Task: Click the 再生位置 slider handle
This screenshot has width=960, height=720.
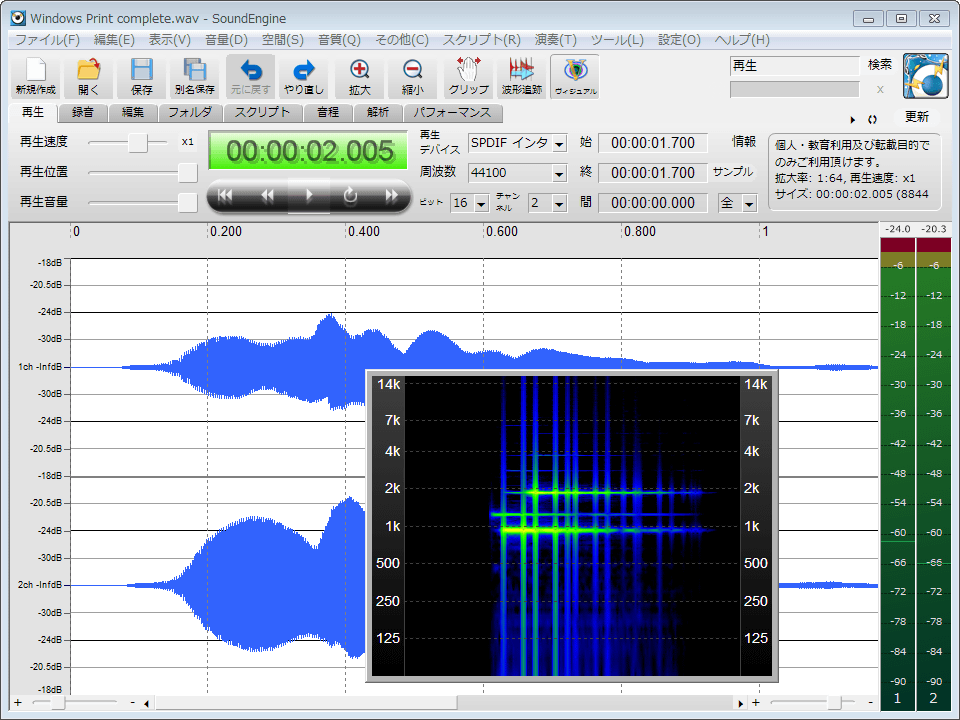Action: 187,173
